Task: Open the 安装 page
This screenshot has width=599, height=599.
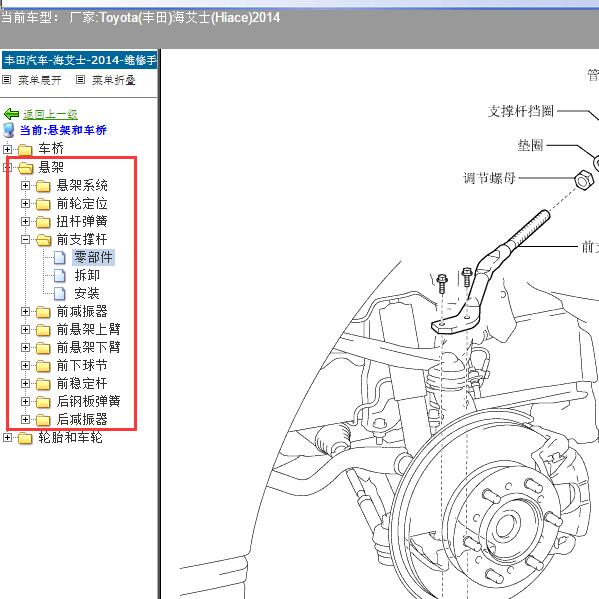Action: (x=87, y=293)
